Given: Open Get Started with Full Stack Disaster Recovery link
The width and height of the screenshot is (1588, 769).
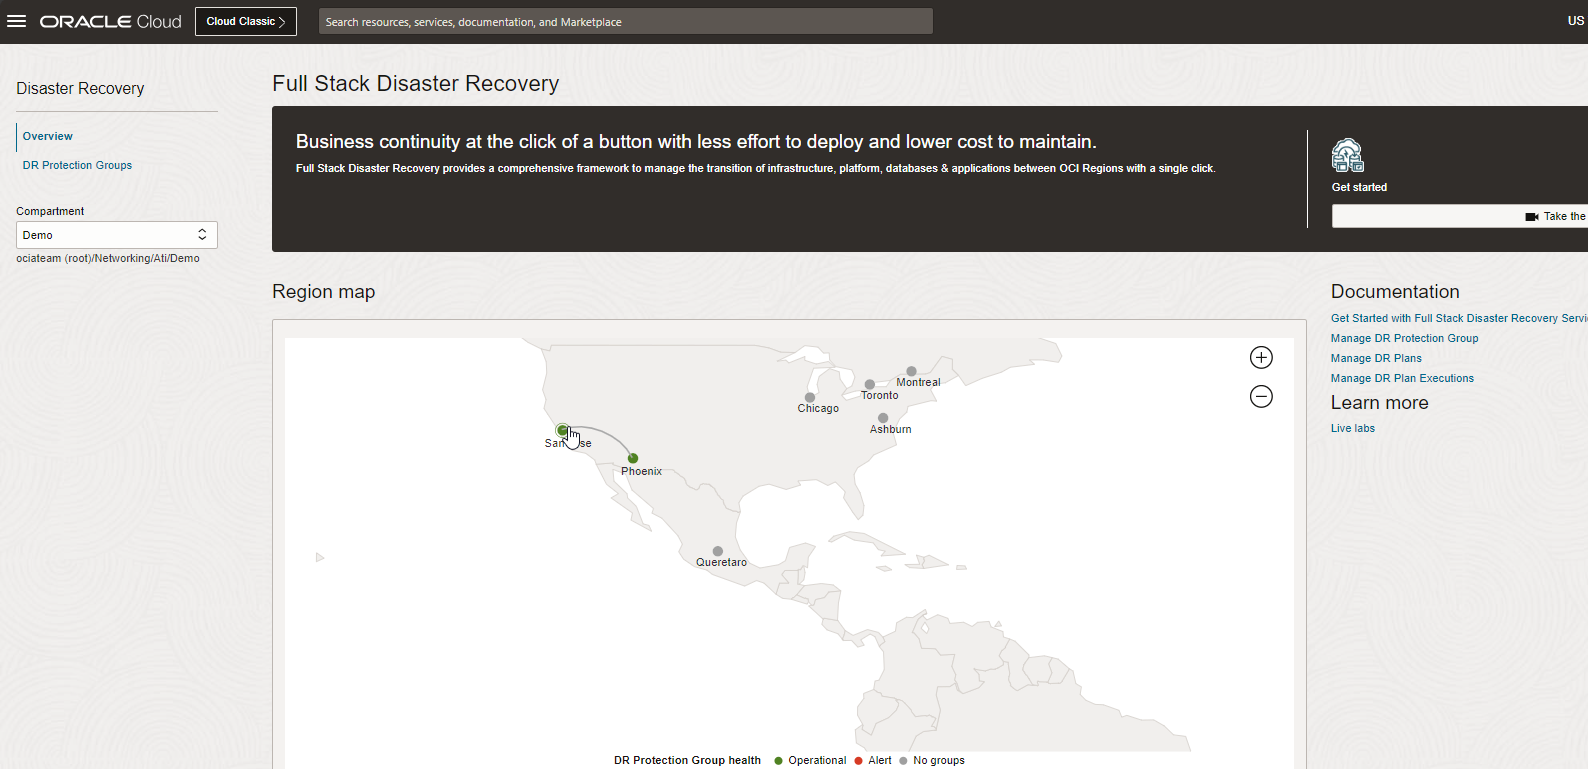Looking at the screenshot, I should tap(1459, 318).
